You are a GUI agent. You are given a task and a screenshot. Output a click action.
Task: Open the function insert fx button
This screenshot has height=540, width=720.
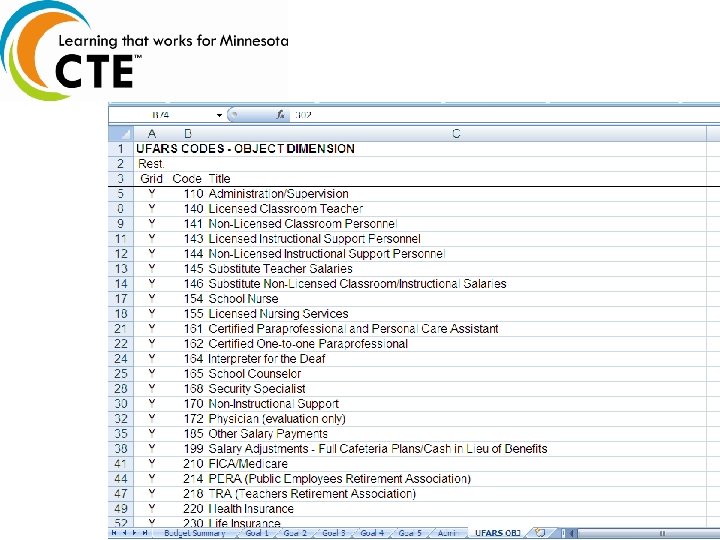(x=281, y=115)
